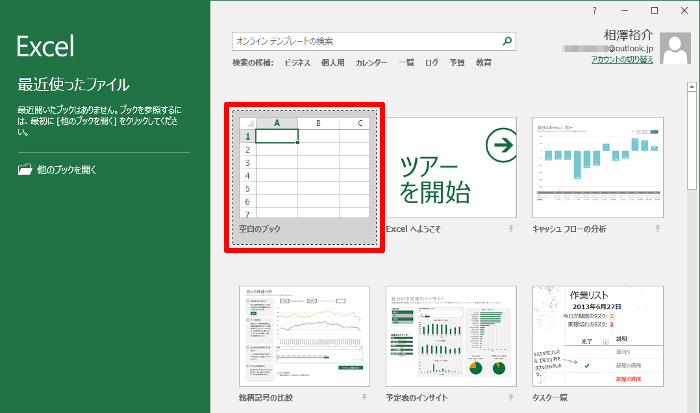Click アカウントの切り替え link
Screen dimensions: 700x413
622,59
